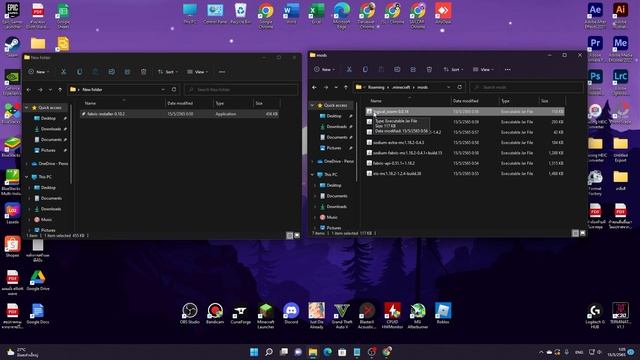Select the MSI Afterburner desktop shortcut

pyautogui.click(x=418, y=316)
